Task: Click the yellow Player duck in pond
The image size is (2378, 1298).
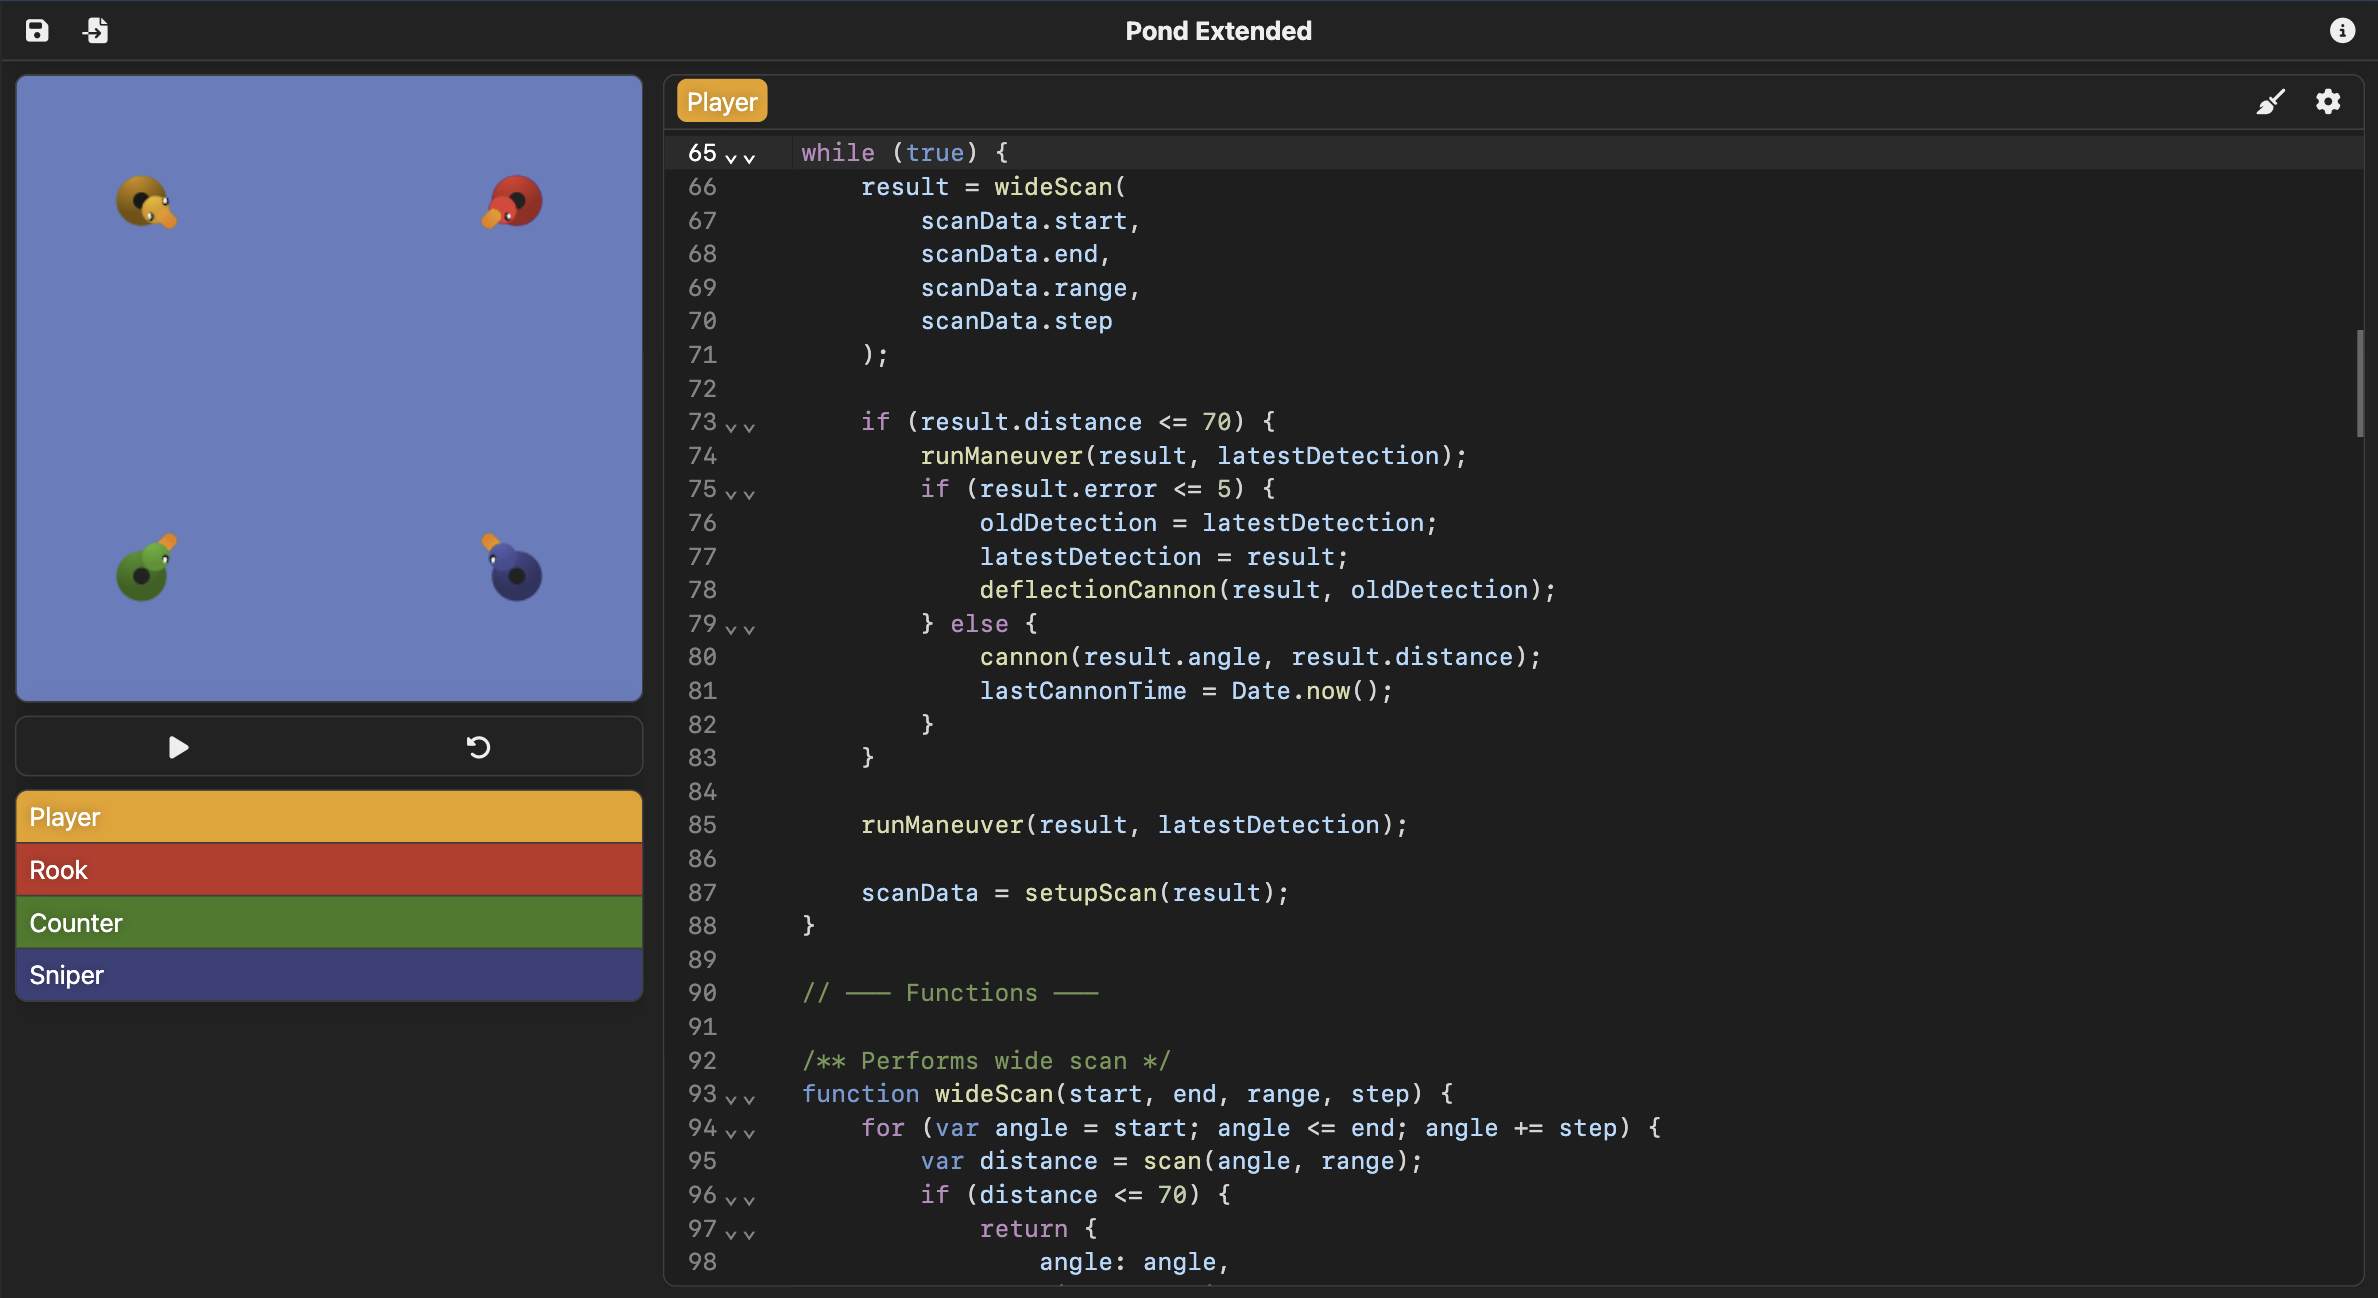Action: [146, 202]
